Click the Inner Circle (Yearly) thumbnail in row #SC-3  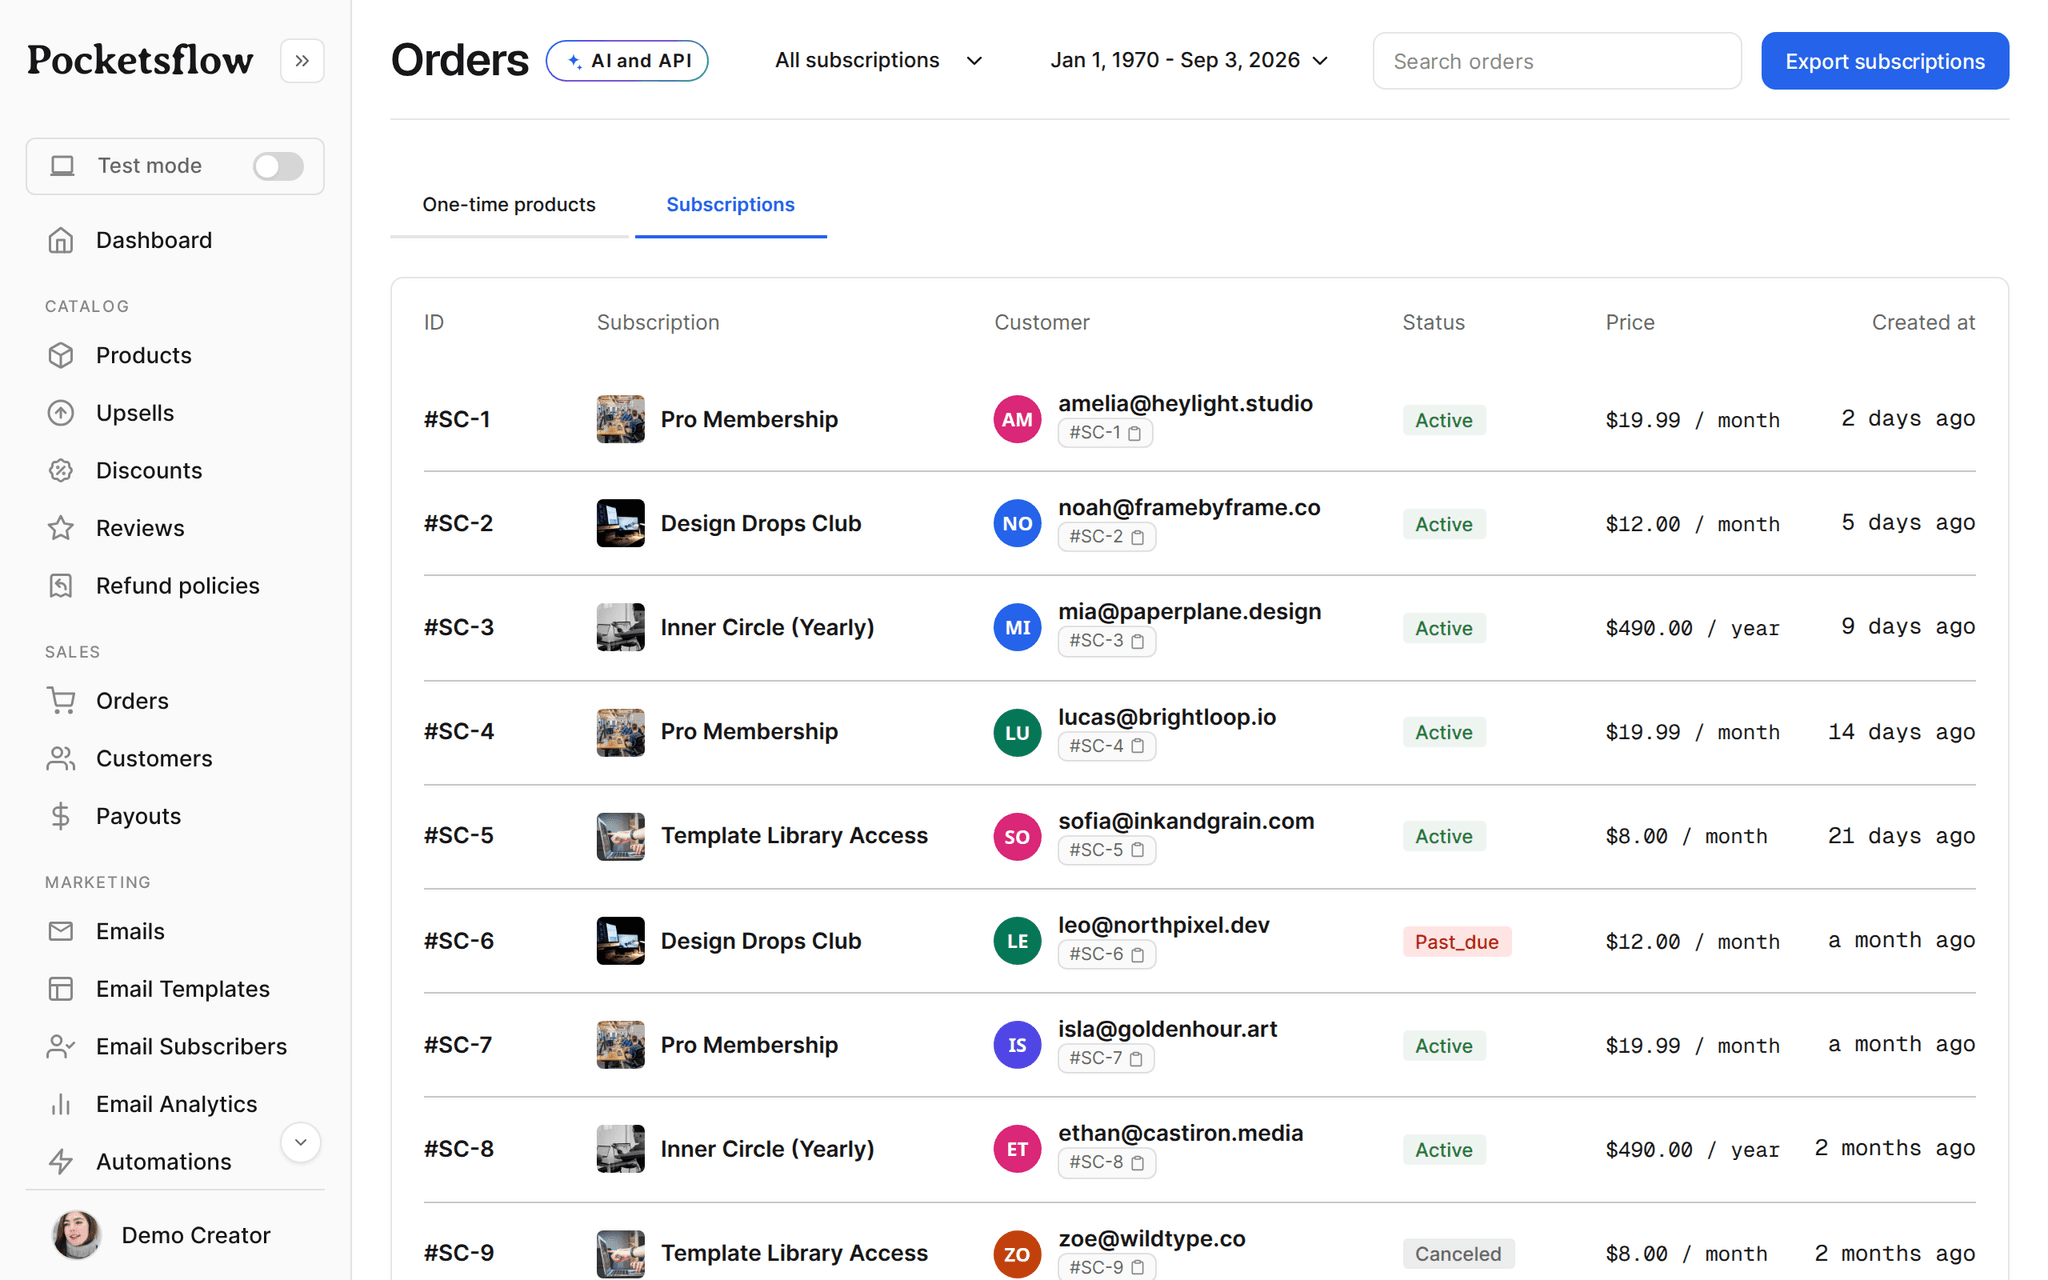[621, 627]
